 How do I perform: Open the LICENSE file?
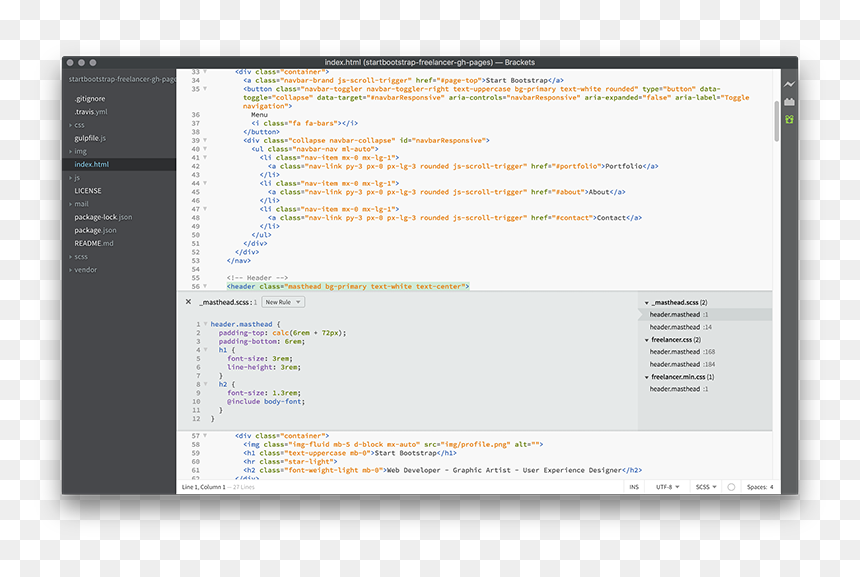(x=88, y=191)
